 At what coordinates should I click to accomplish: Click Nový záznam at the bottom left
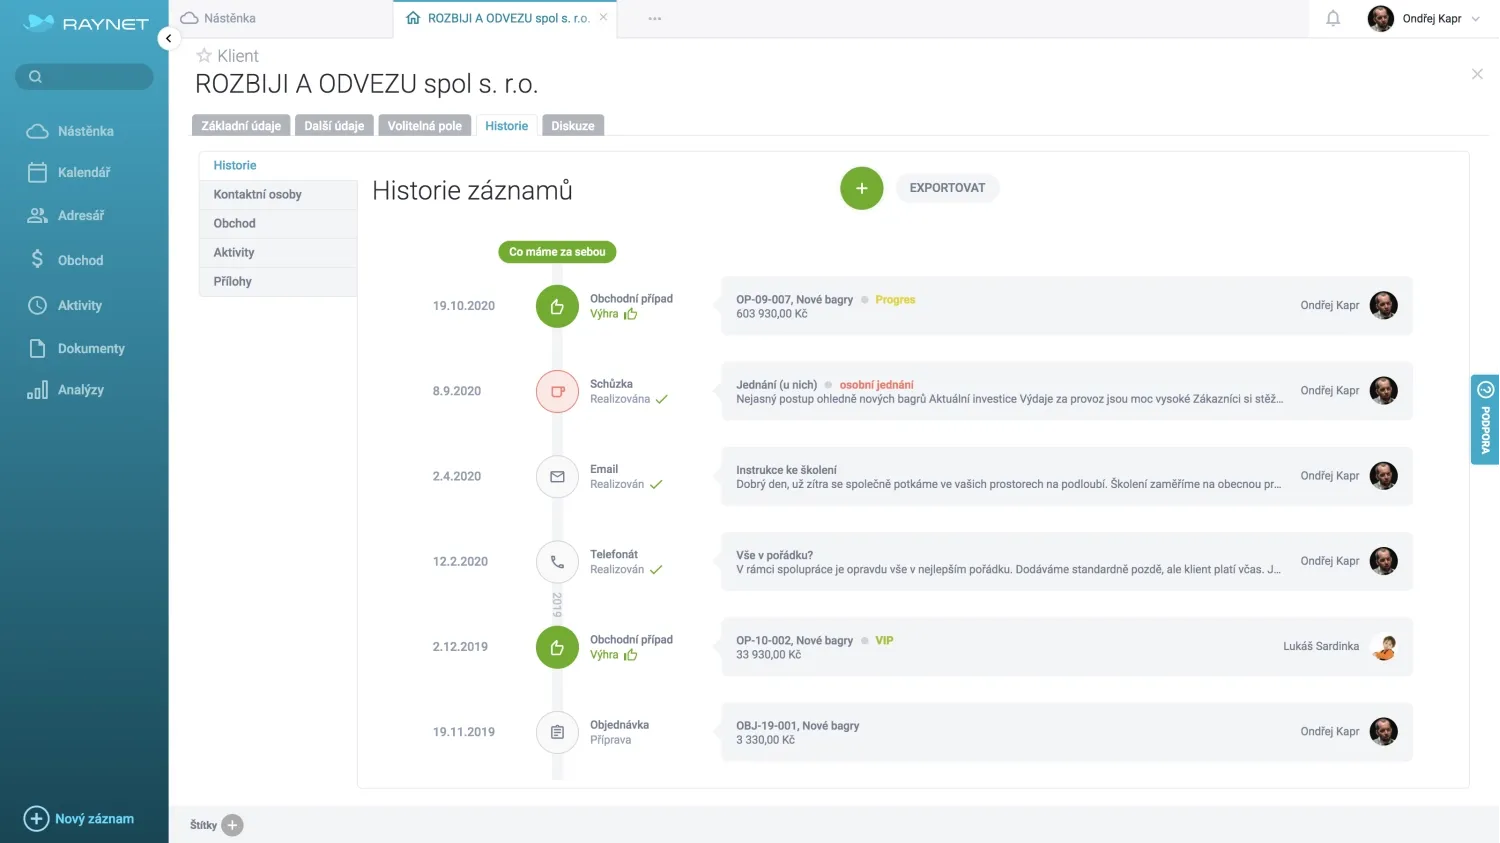82,818
